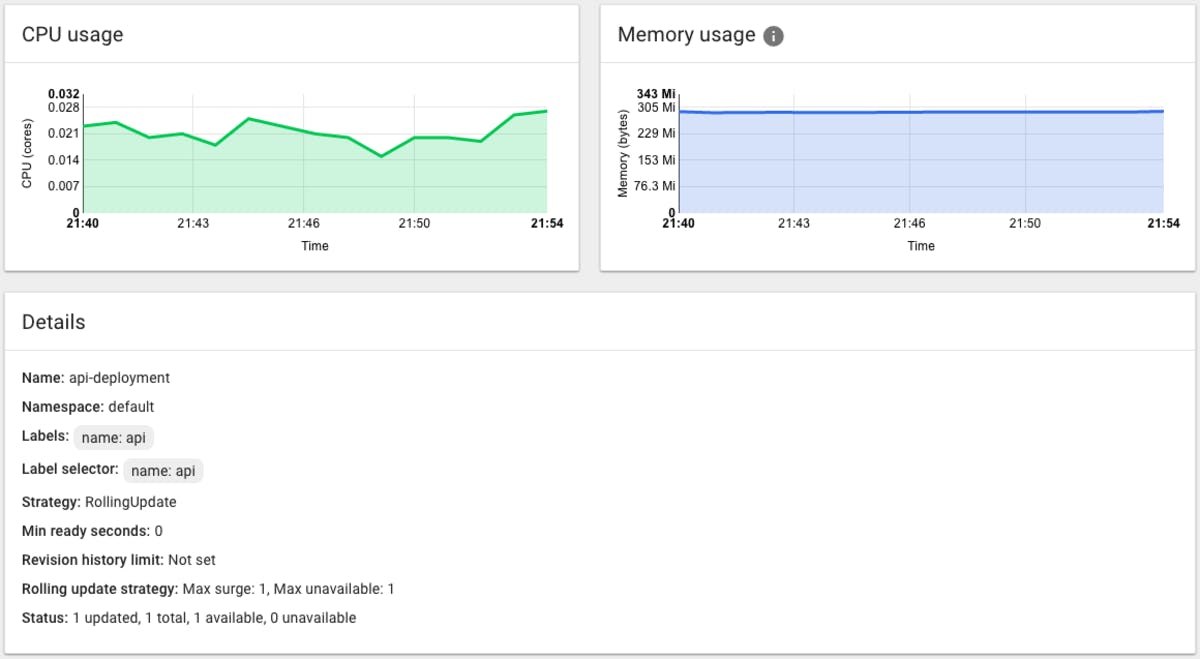The image size is (1200, 659).
Task: Click the Status line showing 1 available
Action: click(213, 618)
